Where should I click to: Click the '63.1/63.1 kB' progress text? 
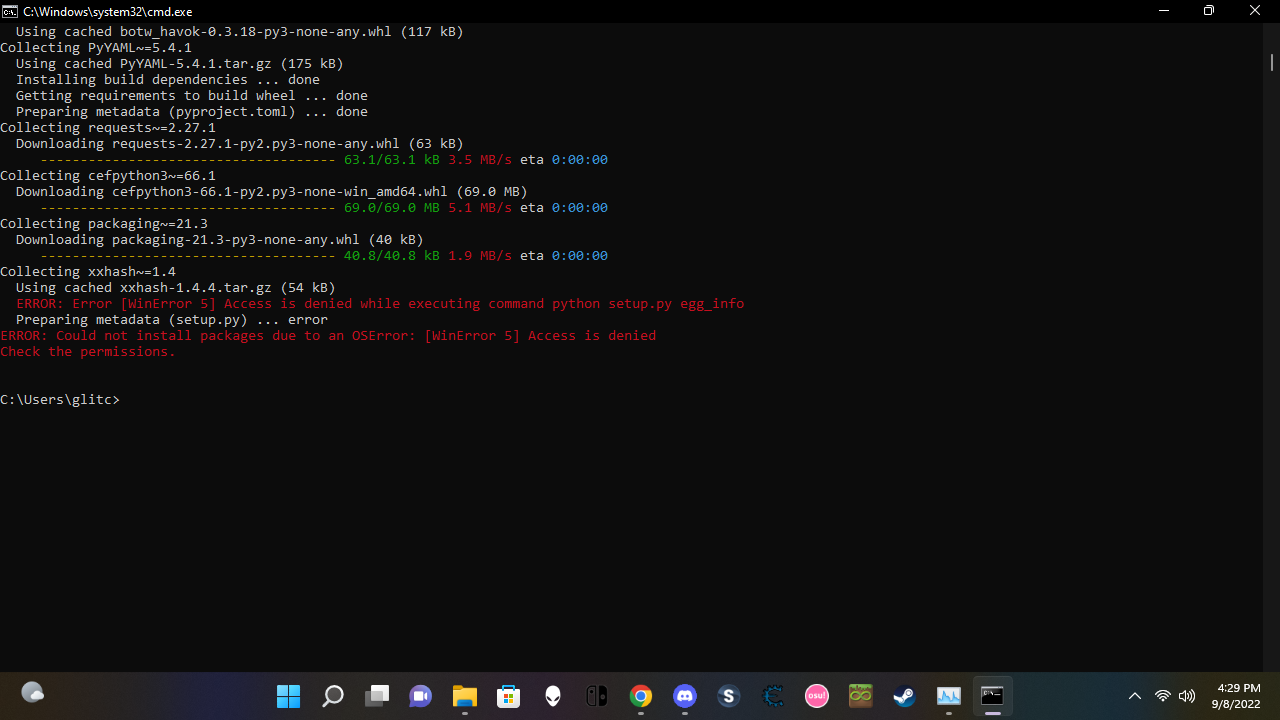392,160
